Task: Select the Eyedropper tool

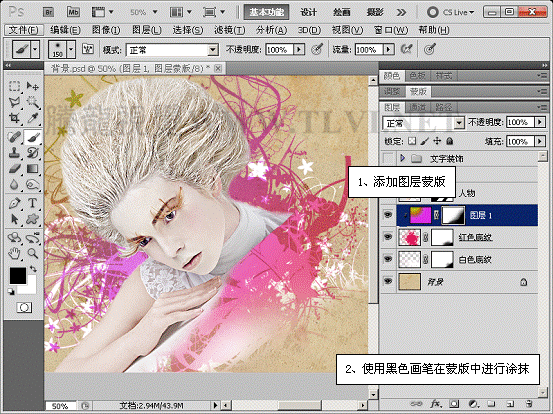Action: (x=32, y=118)
